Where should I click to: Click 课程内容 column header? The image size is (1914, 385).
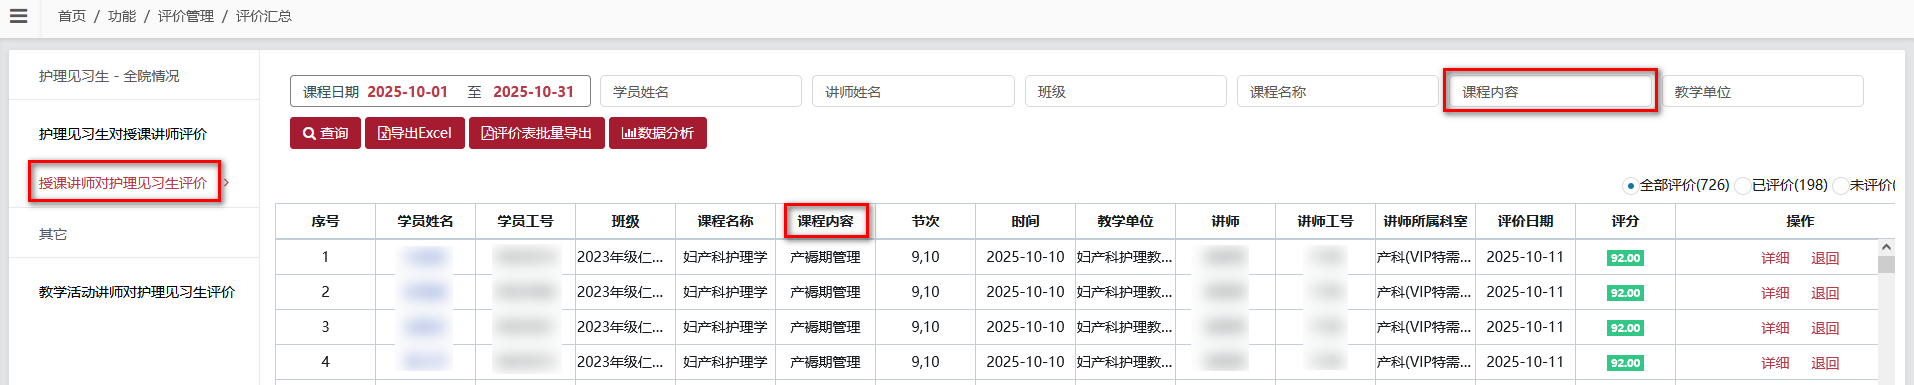(825, 221)
